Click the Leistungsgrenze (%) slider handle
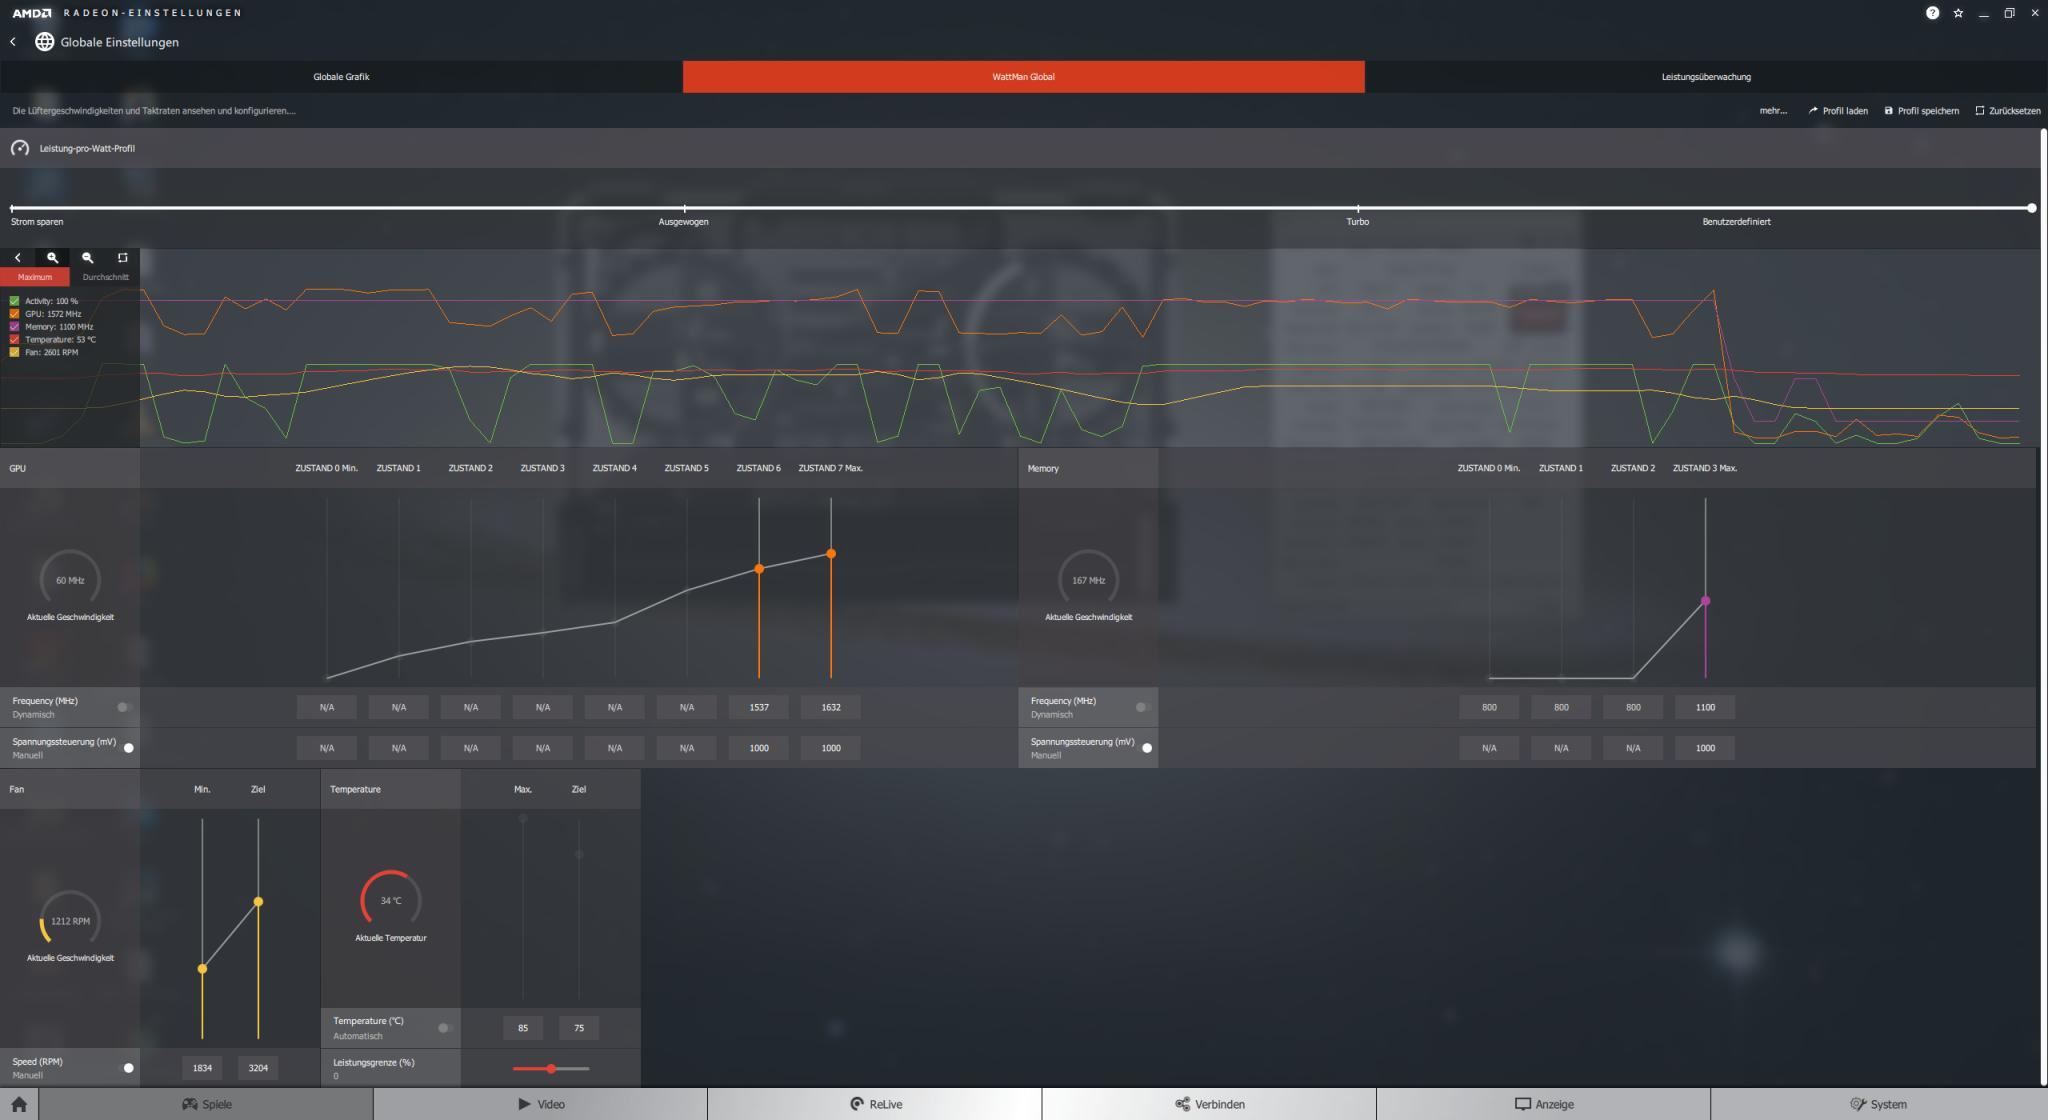The height and width of the screenshot is (1120, 2048). [x=551, y=1069]
